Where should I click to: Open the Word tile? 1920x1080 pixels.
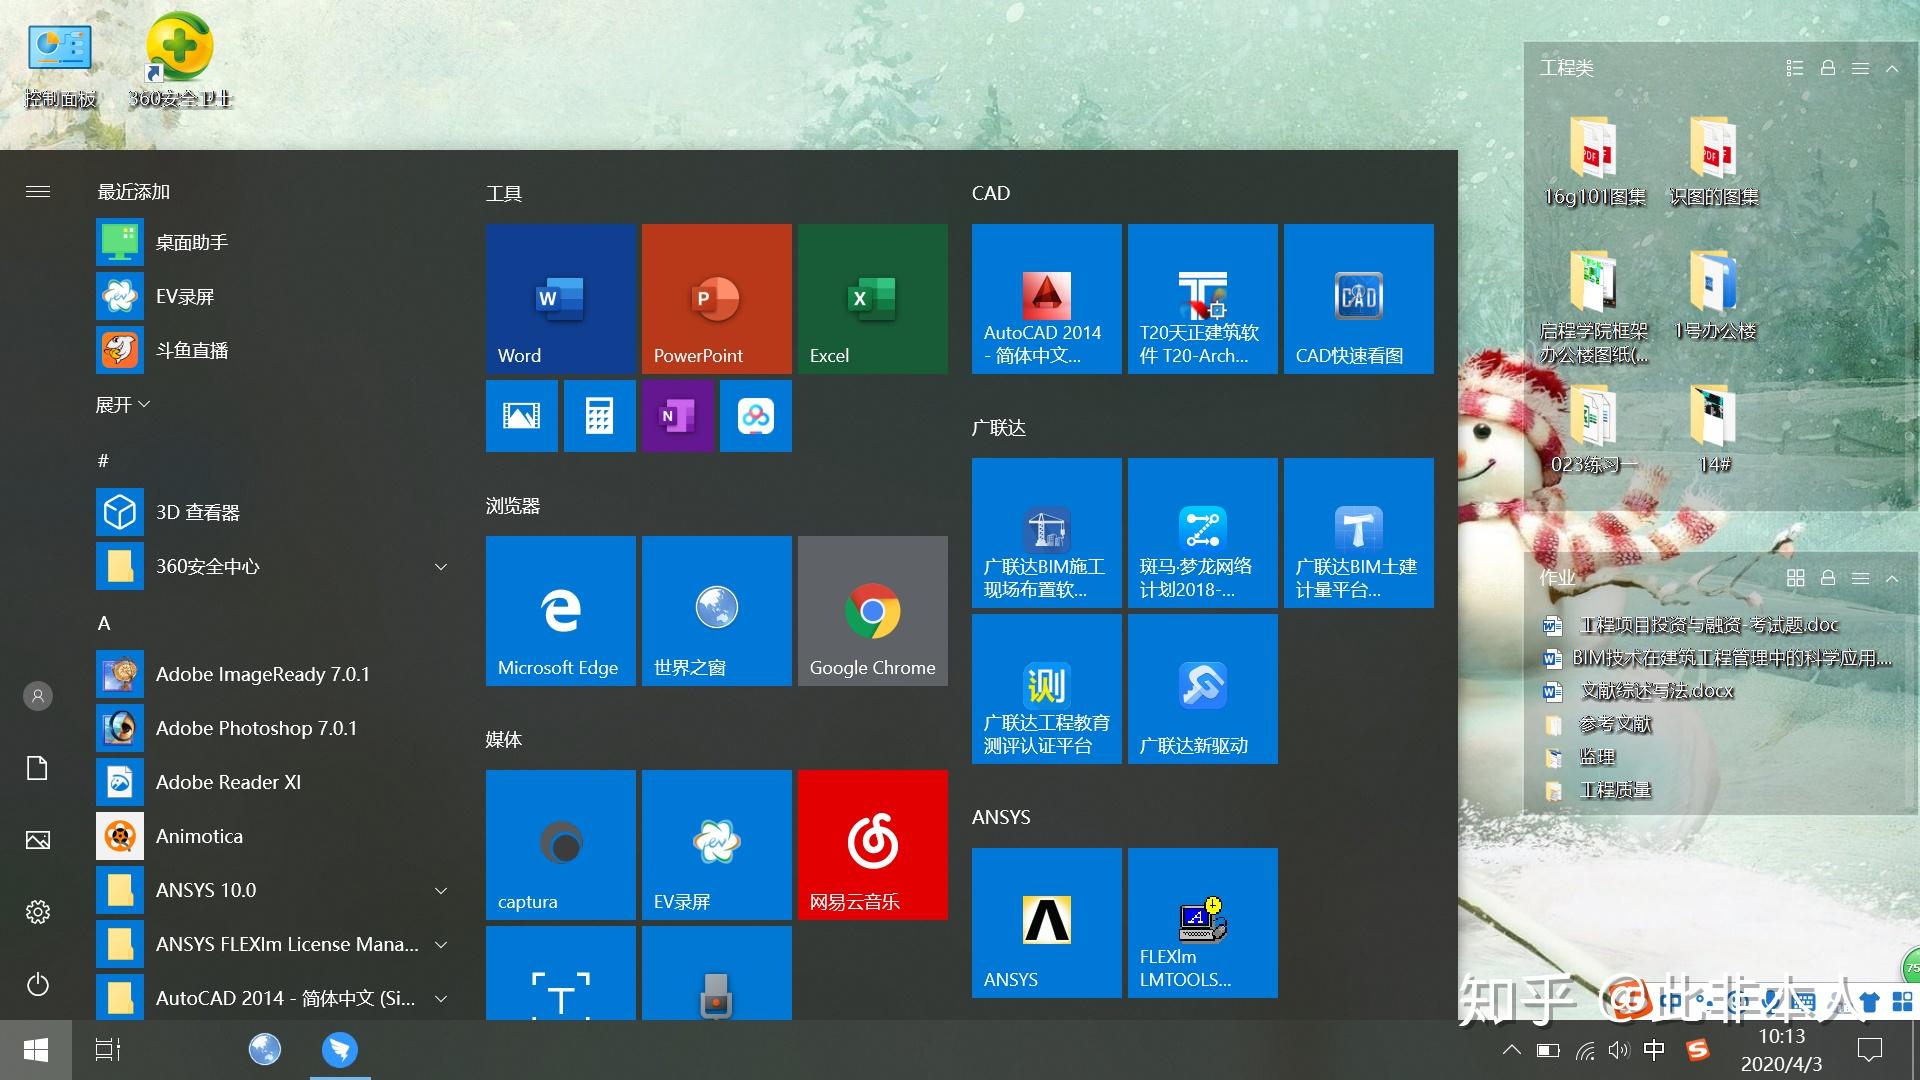click(560, 299)
